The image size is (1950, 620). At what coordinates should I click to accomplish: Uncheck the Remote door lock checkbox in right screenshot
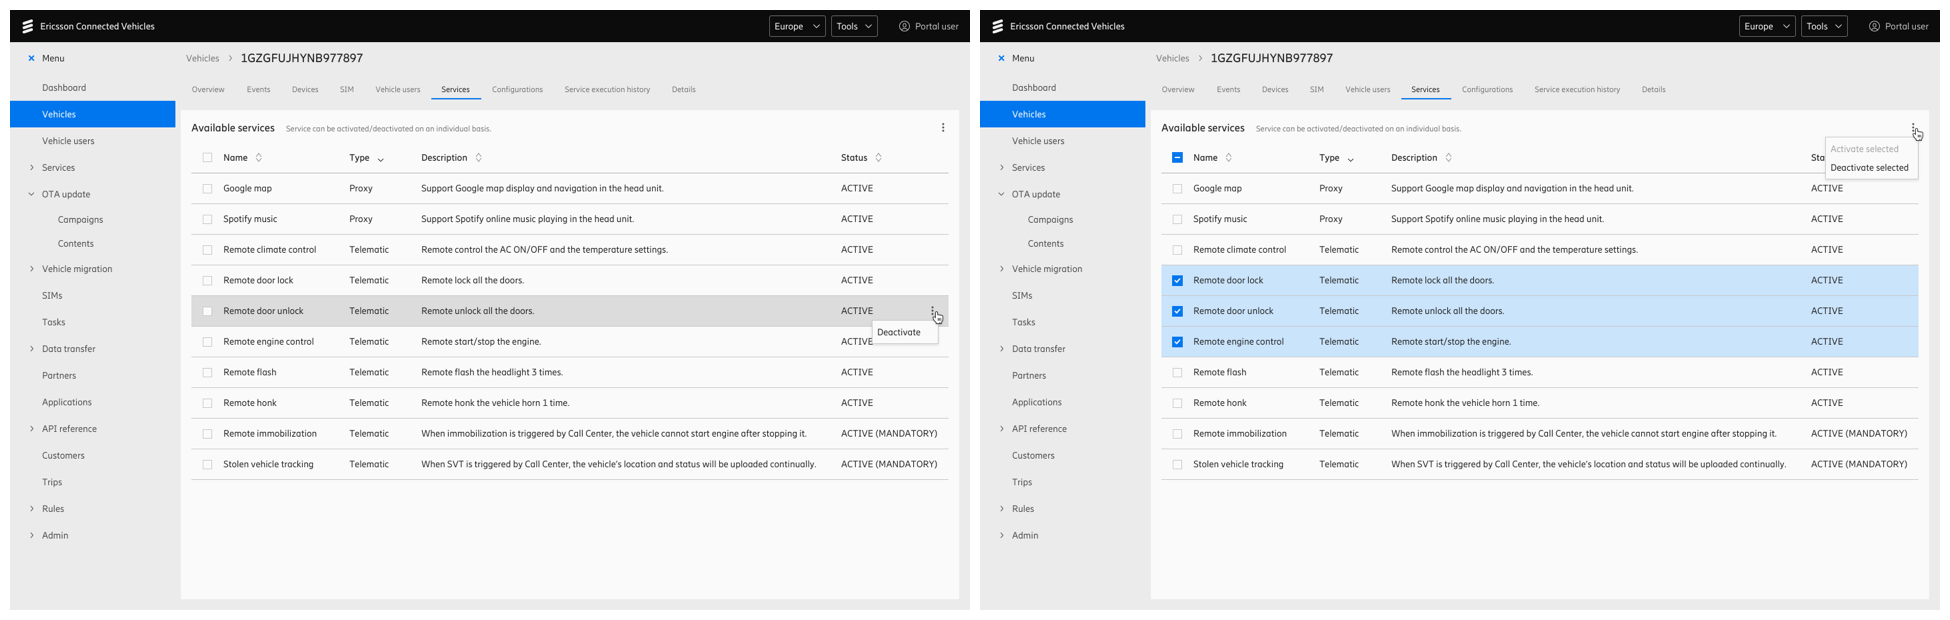click(x=1177, y=281)
